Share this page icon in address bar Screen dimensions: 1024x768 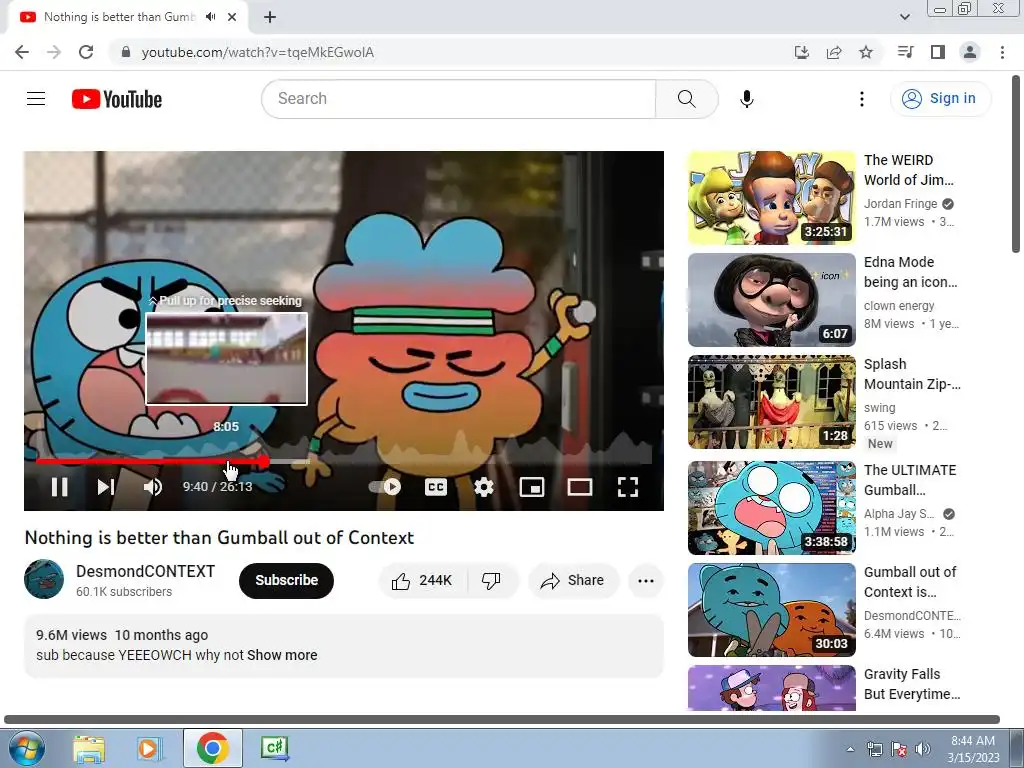click(x=834, y=52)
